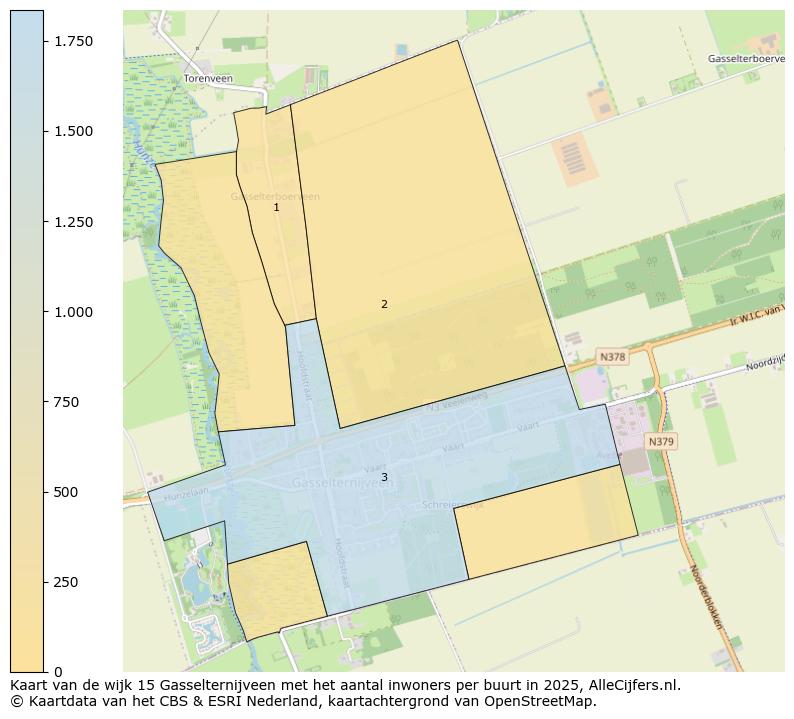The width and height of the screenshot is (794, 719).
Task: Click the N379 road shield
Action: click(x=661, y=441)
